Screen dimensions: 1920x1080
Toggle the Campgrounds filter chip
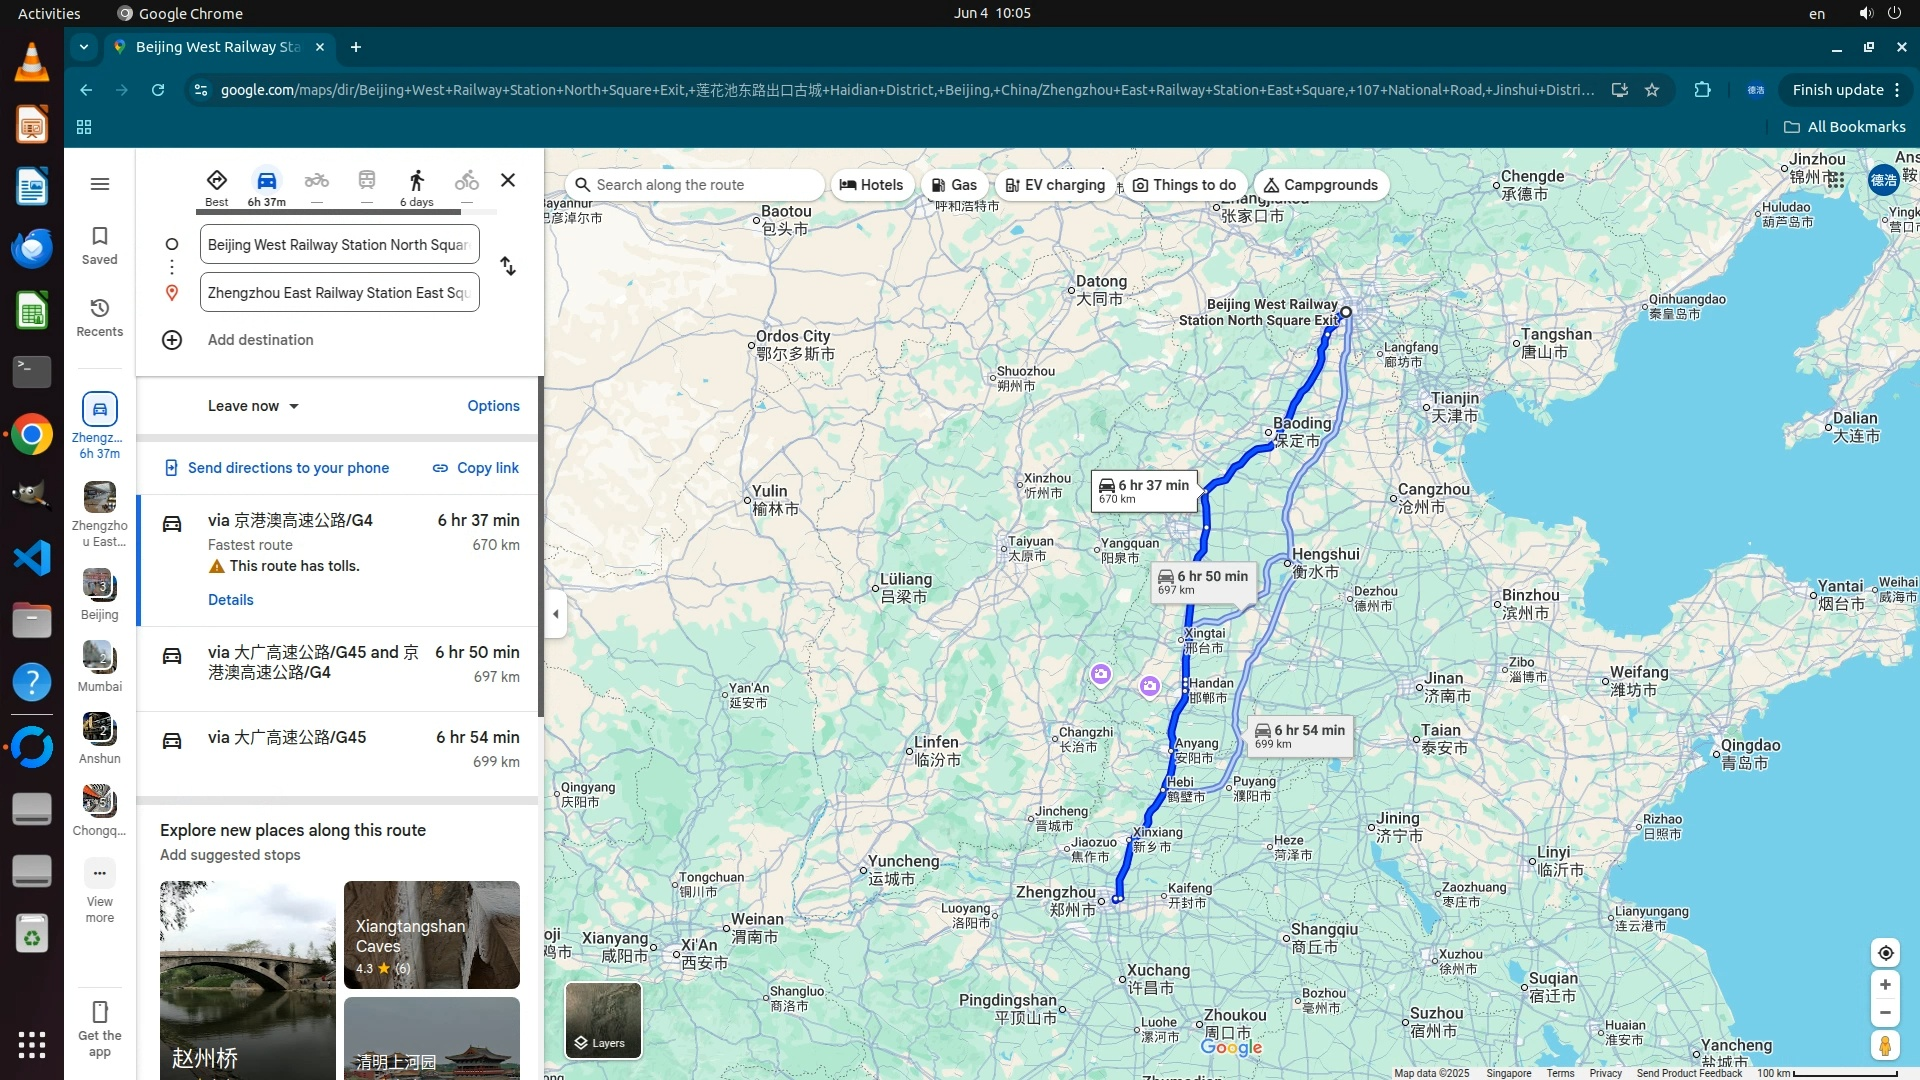[x=1320, y=185]
